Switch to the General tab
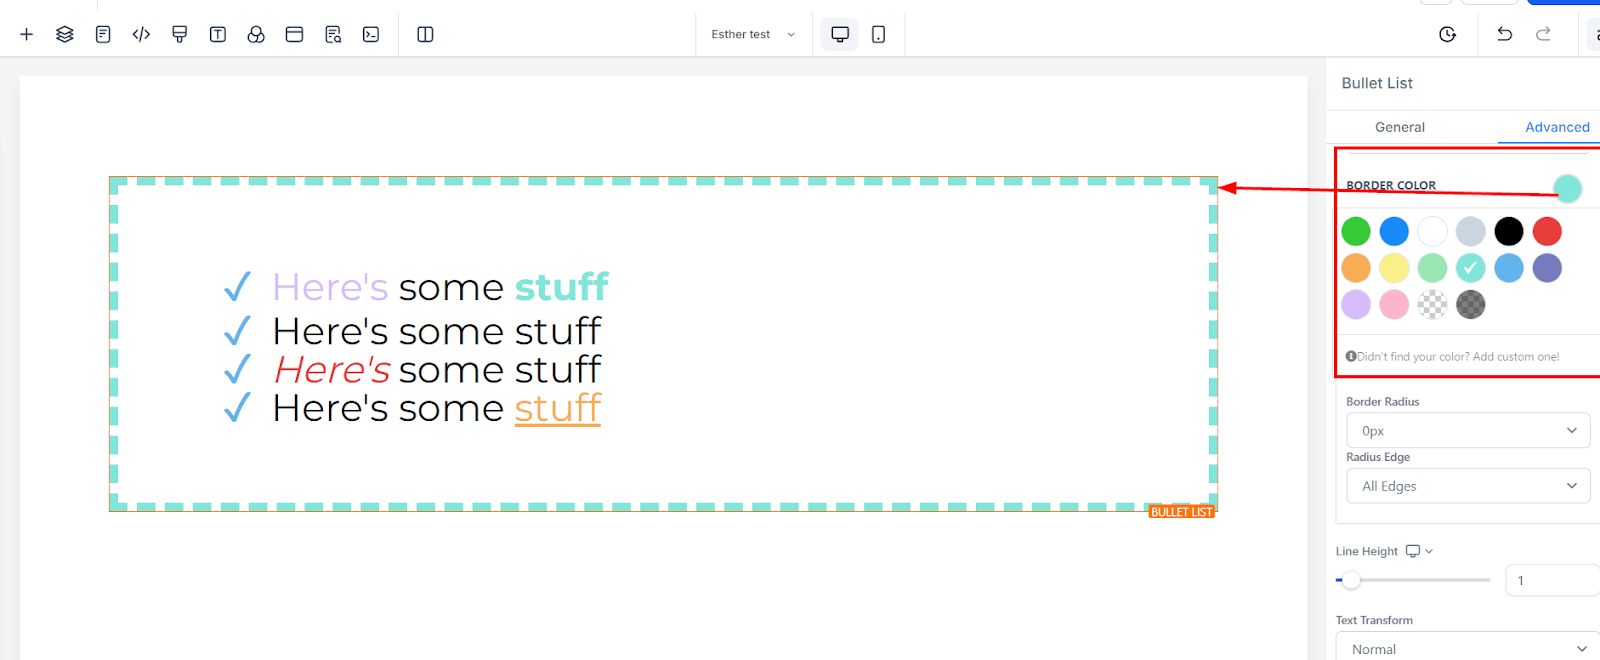The height and width of the screenshot is (660, 1600). [1399, 127]
